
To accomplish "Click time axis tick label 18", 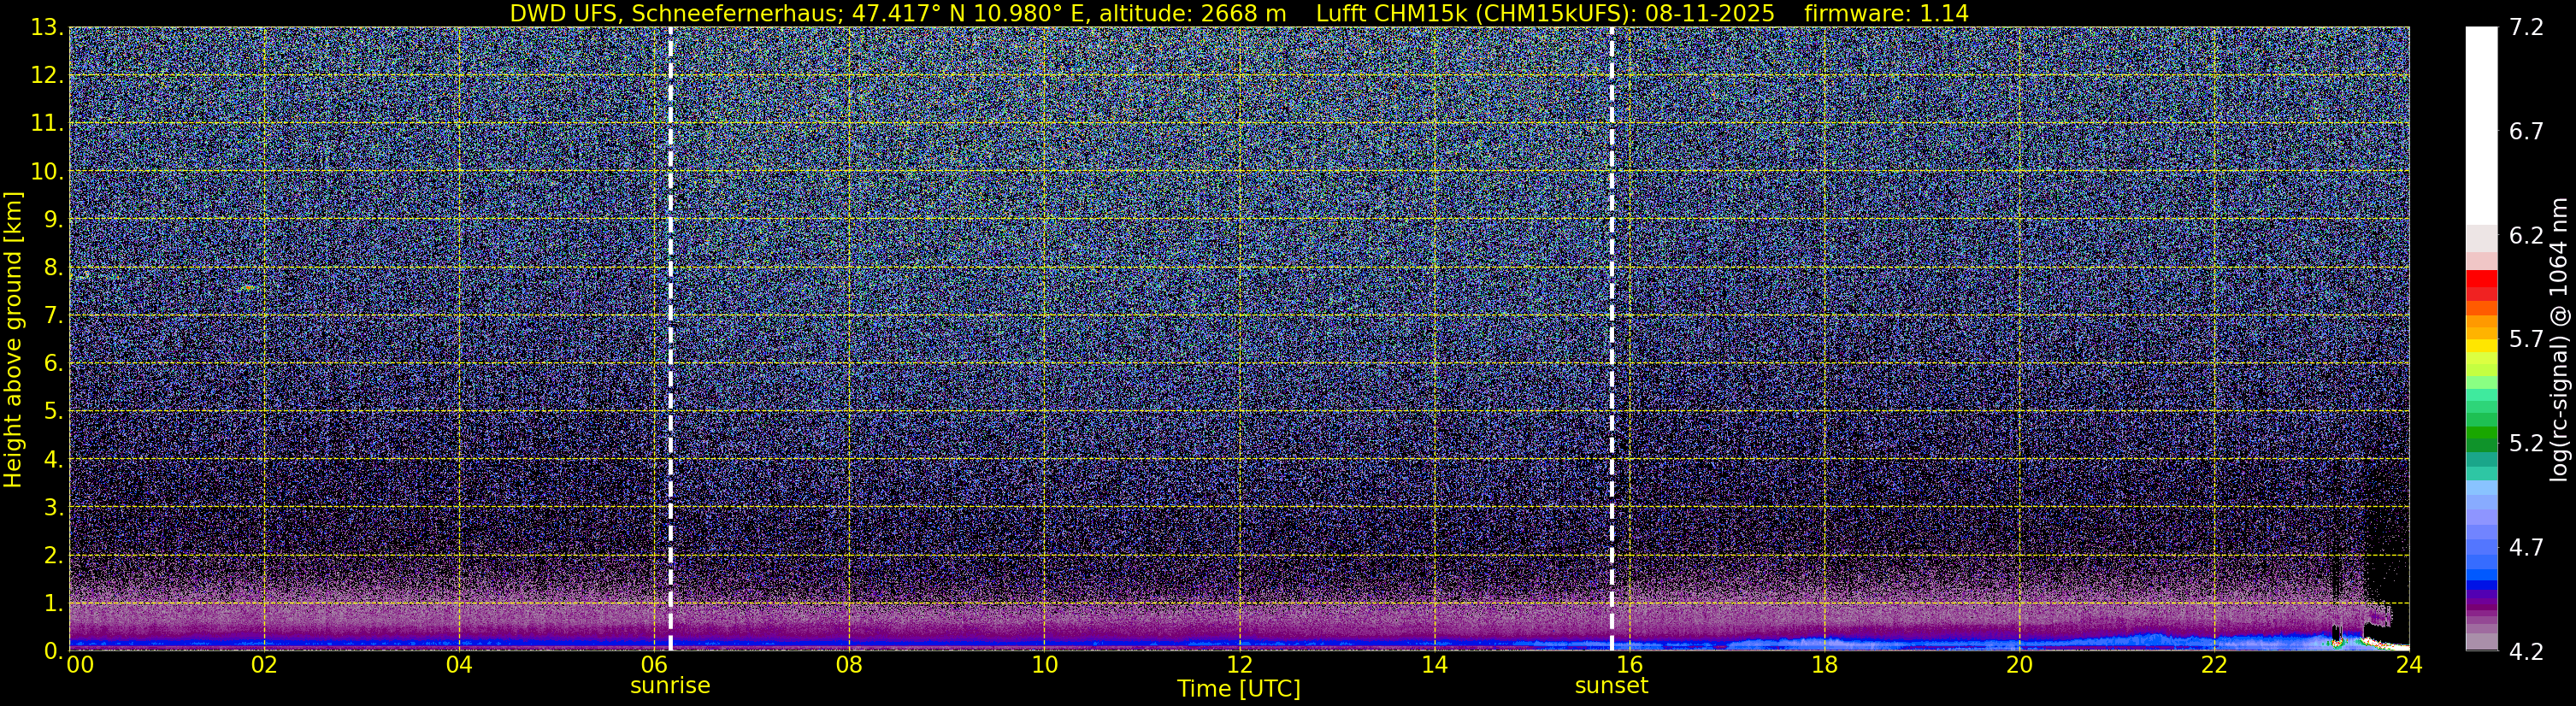I will [x=1824, y=665].
